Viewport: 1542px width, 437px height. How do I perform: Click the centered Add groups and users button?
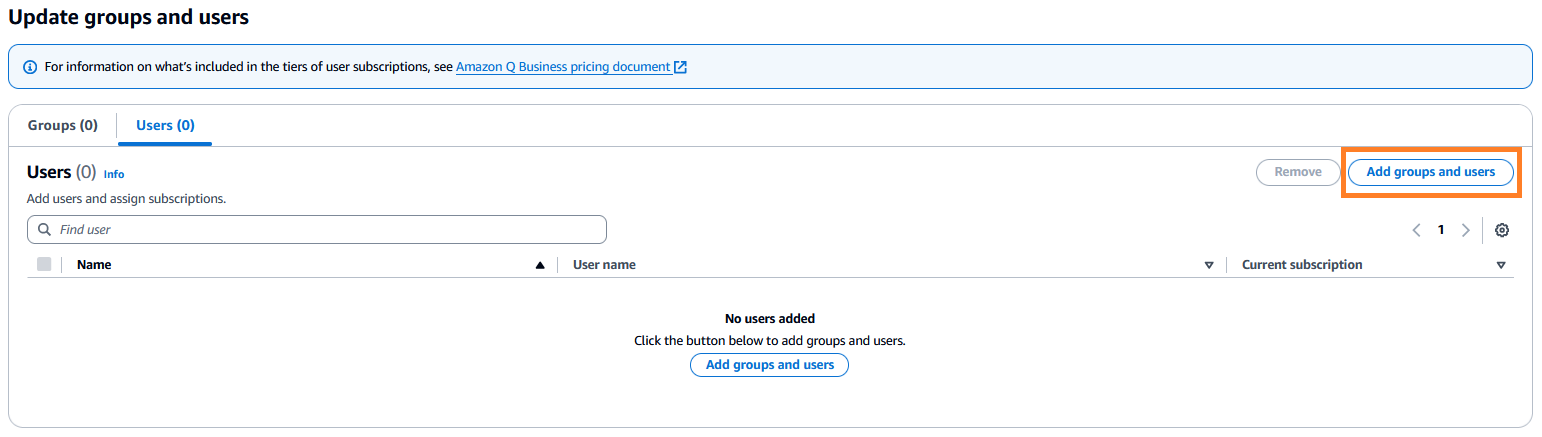769,365
